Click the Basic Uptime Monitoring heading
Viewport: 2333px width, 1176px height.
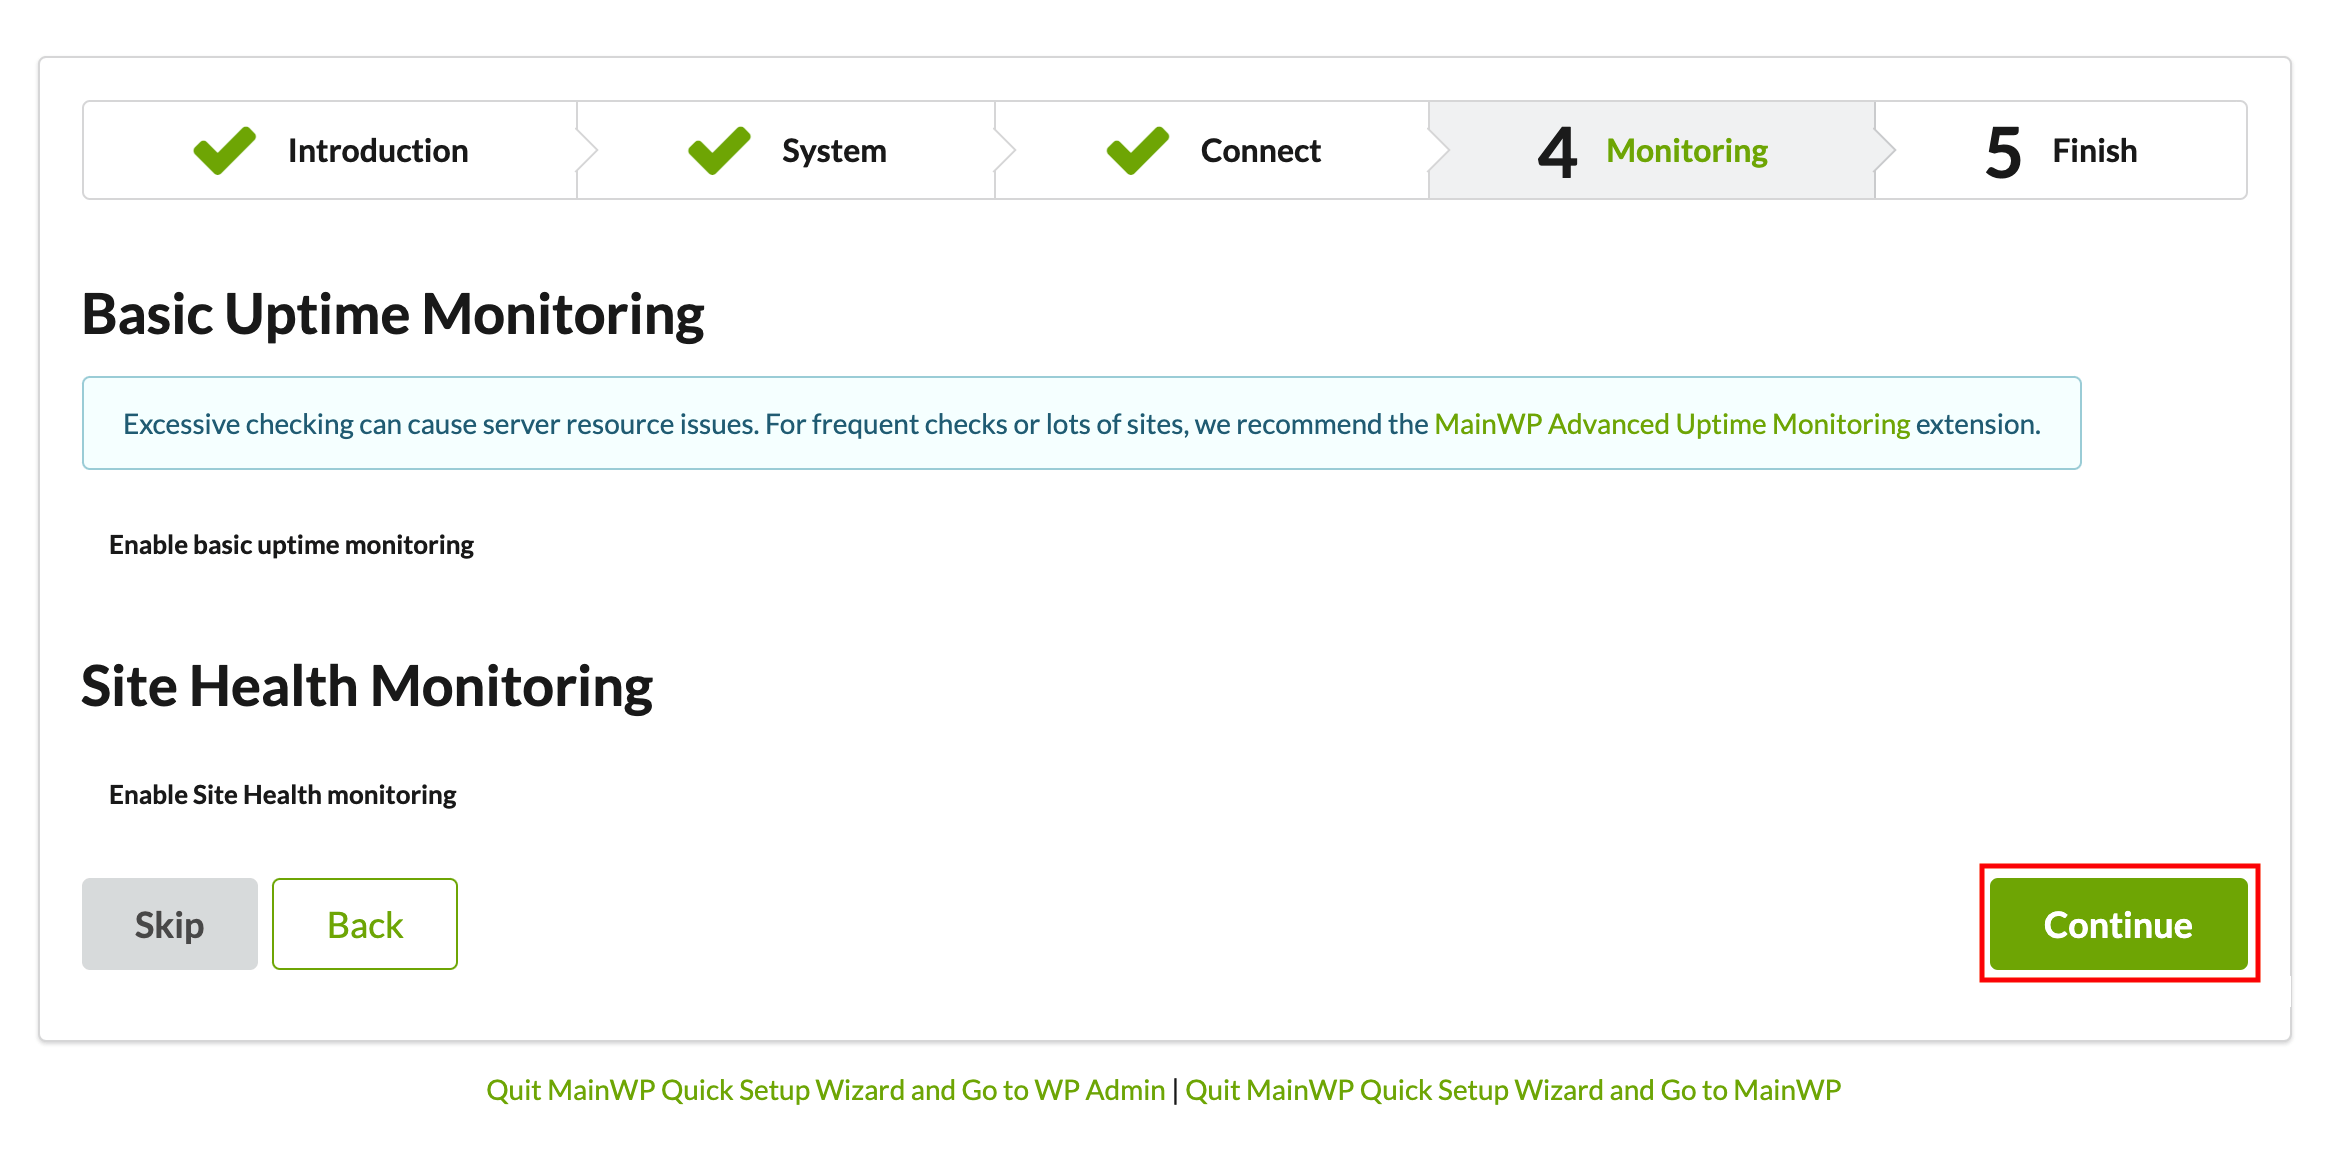pyautogui.click(x=393, y=315)
